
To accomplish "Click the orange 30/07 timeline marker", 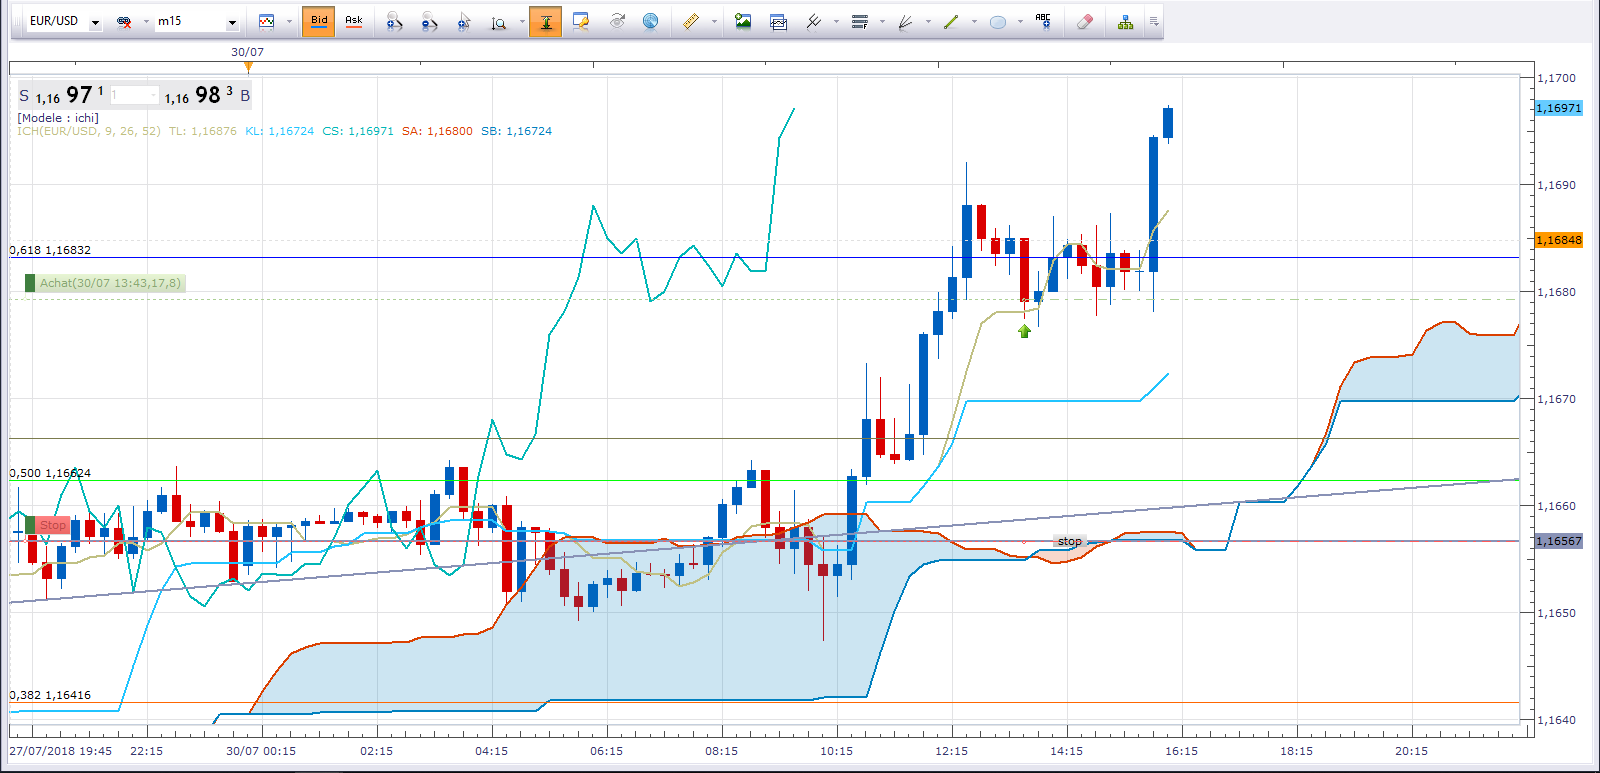I will point(248,67).
